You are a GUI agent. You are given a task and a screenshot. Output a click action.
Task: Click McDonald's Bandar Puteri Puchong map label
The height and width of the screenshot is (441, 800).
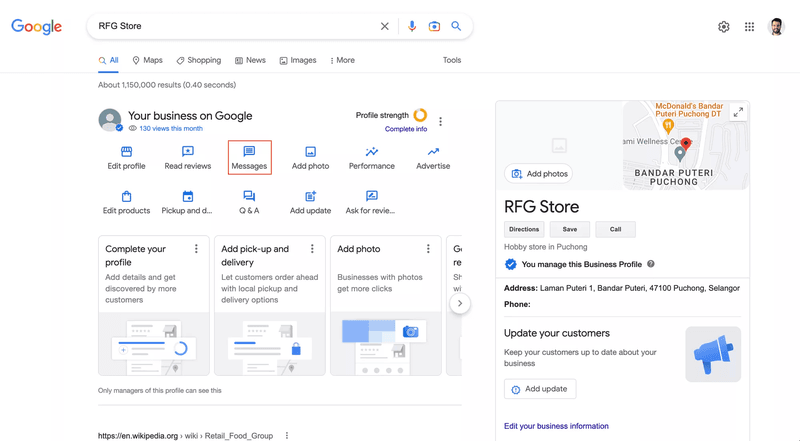coord(689,110)
